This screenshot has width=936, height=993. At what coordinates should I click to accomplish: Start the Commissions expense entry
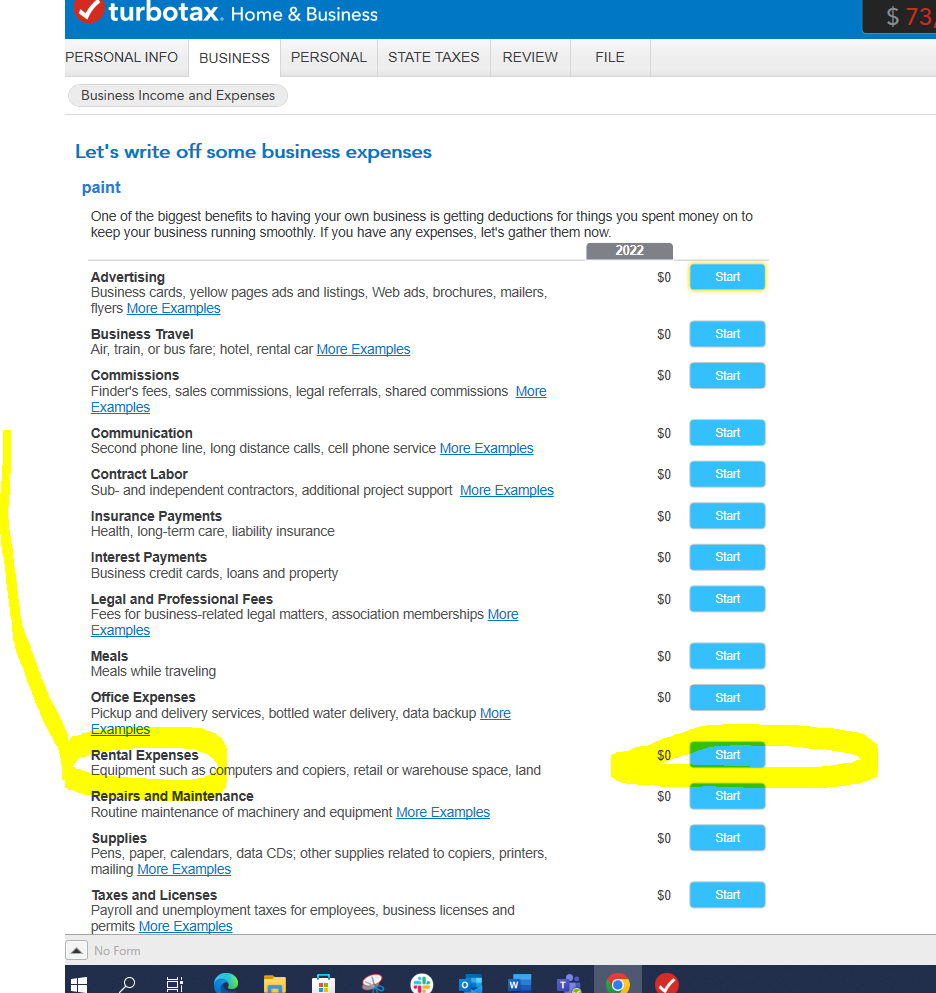727,376
